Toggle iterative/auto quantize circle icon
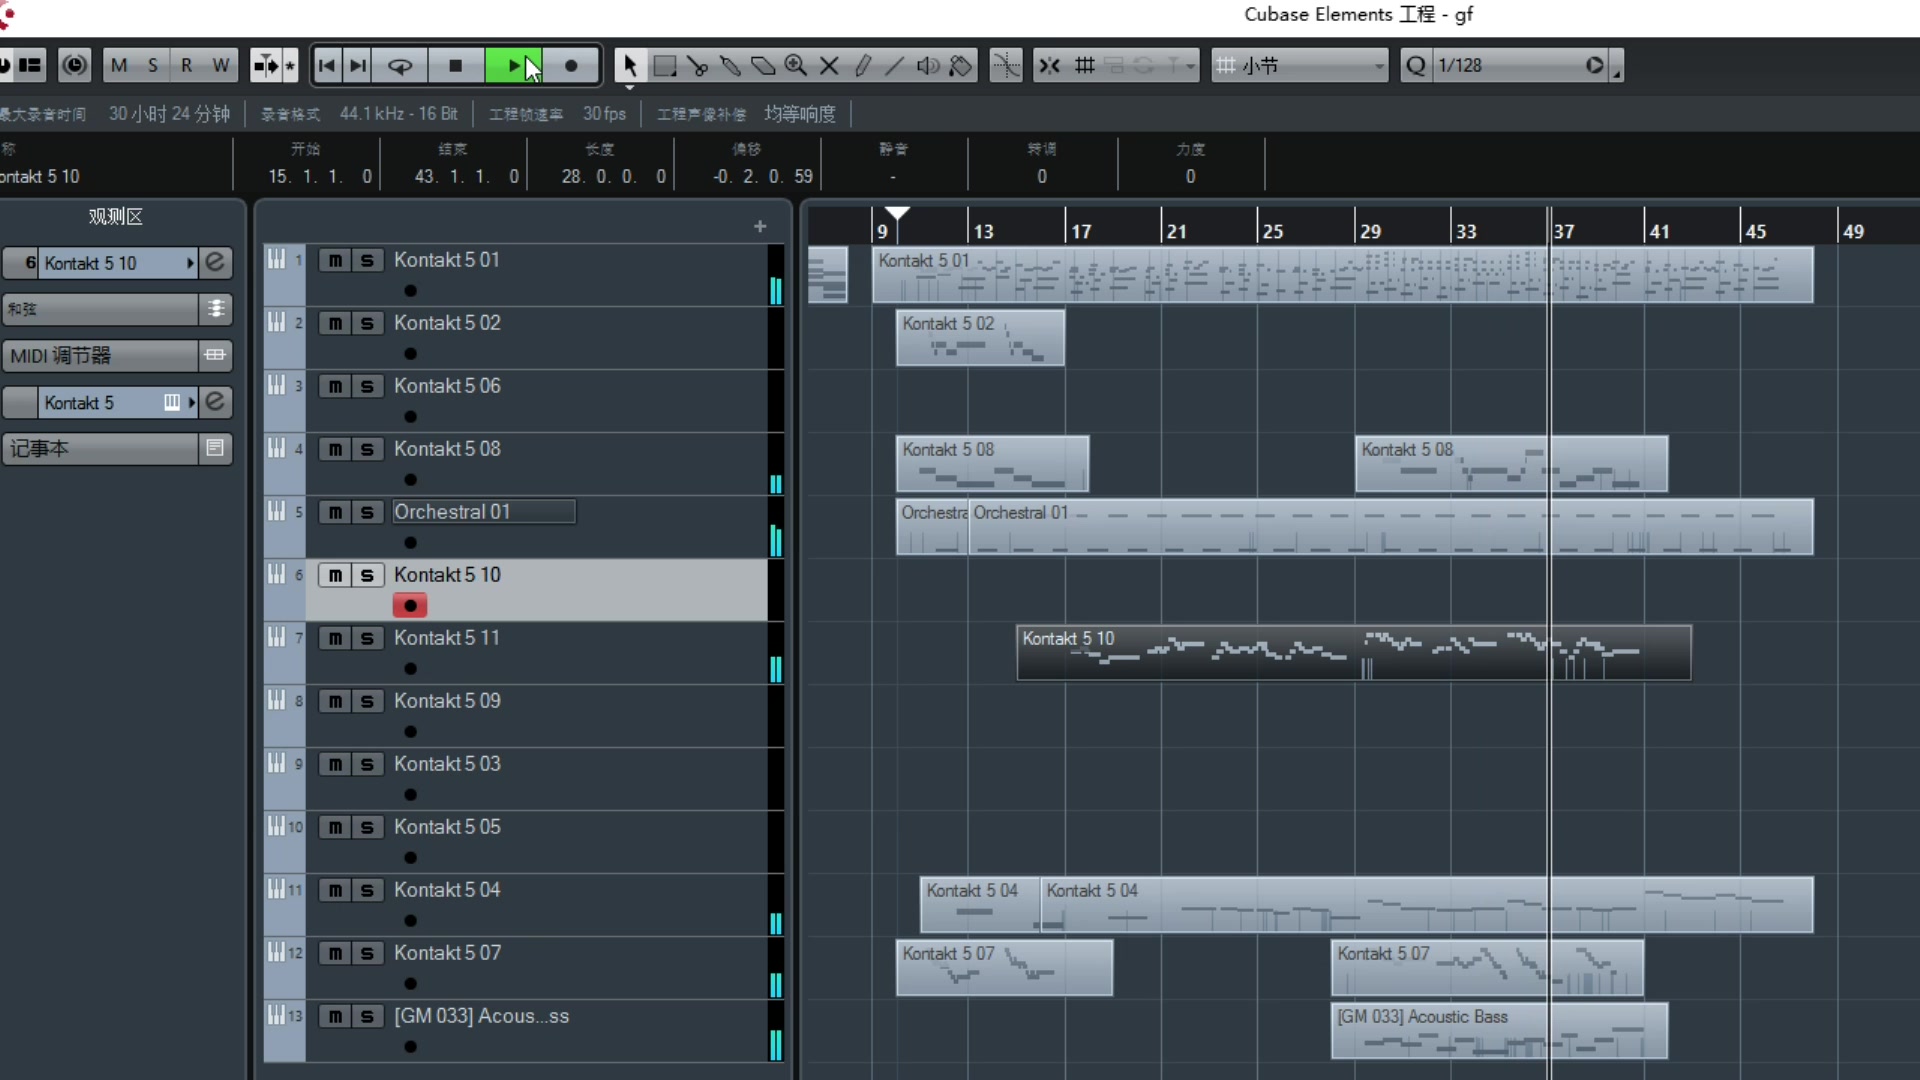Screen dimensions: 1920x1080 1594,66
